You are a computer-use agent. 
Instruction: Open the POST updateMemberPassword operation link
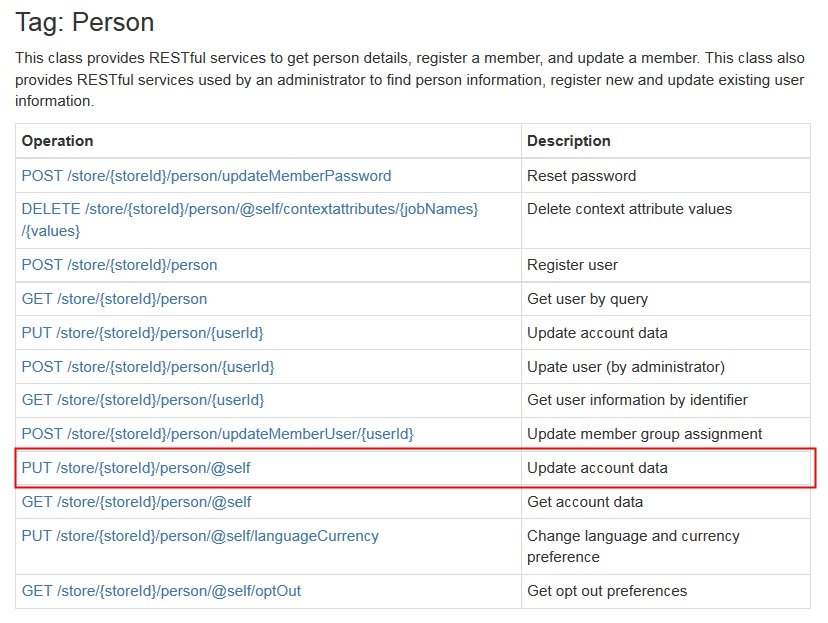[206, 176]
